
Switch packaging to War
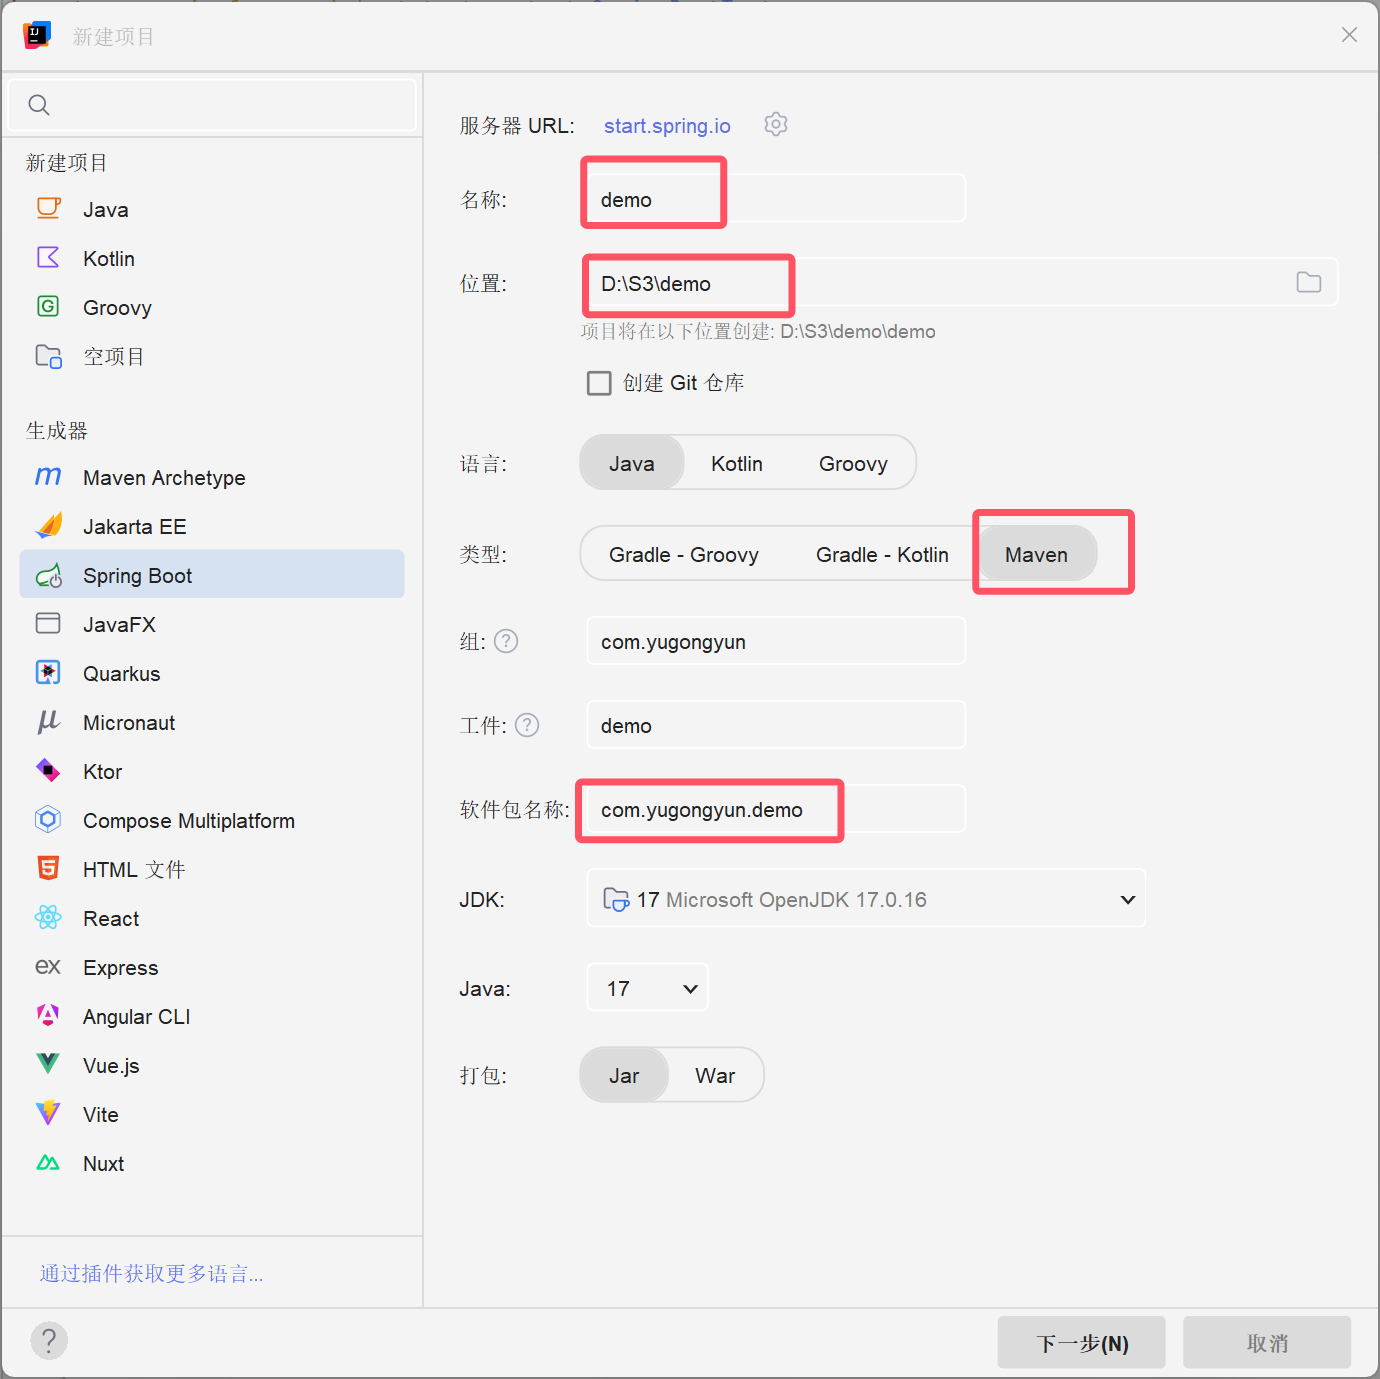(714, 1074)
